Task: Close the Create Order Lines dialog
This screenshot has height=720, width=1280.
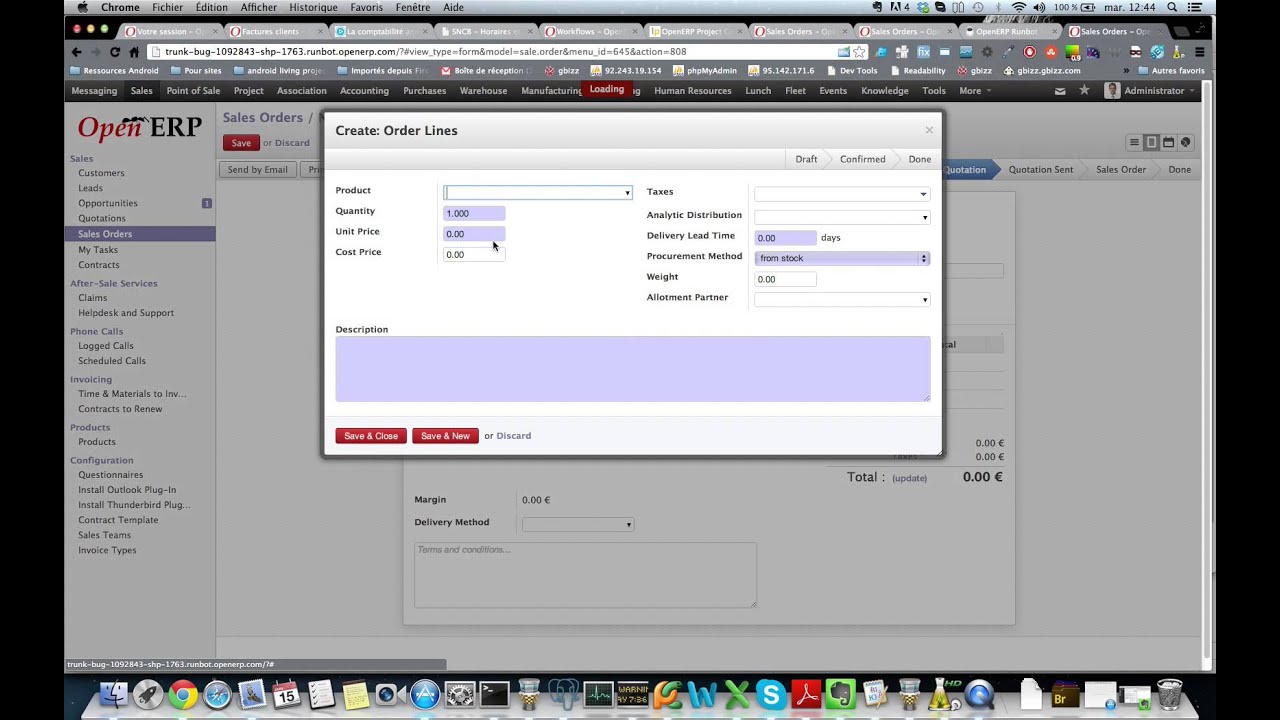Action: tap(929, 130)
